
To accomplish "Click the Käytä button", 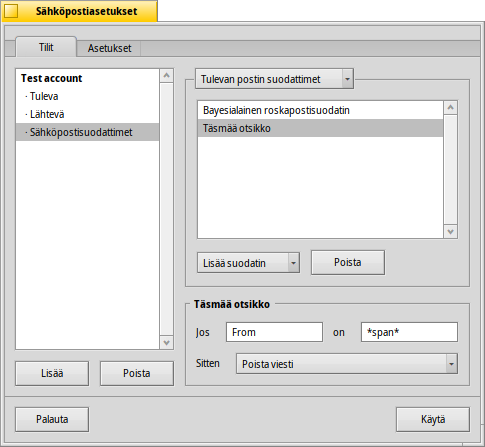I will click(433, 419).
